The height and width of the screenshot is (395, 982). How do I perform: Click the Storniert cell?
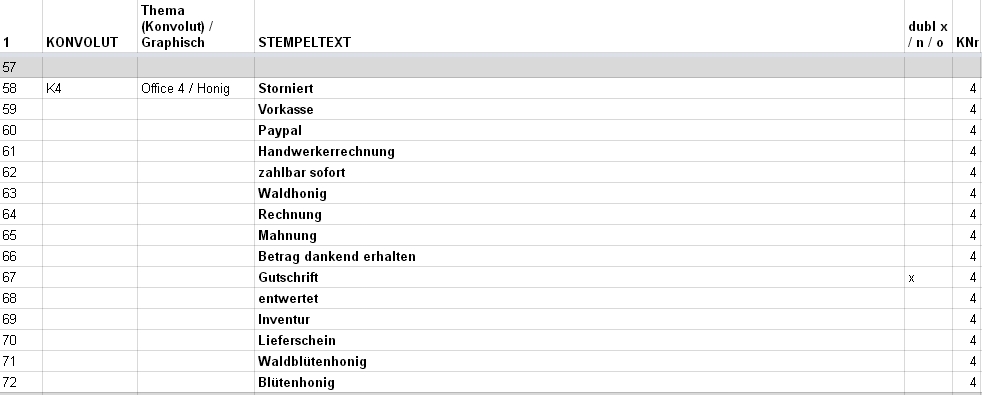point(579,88)
